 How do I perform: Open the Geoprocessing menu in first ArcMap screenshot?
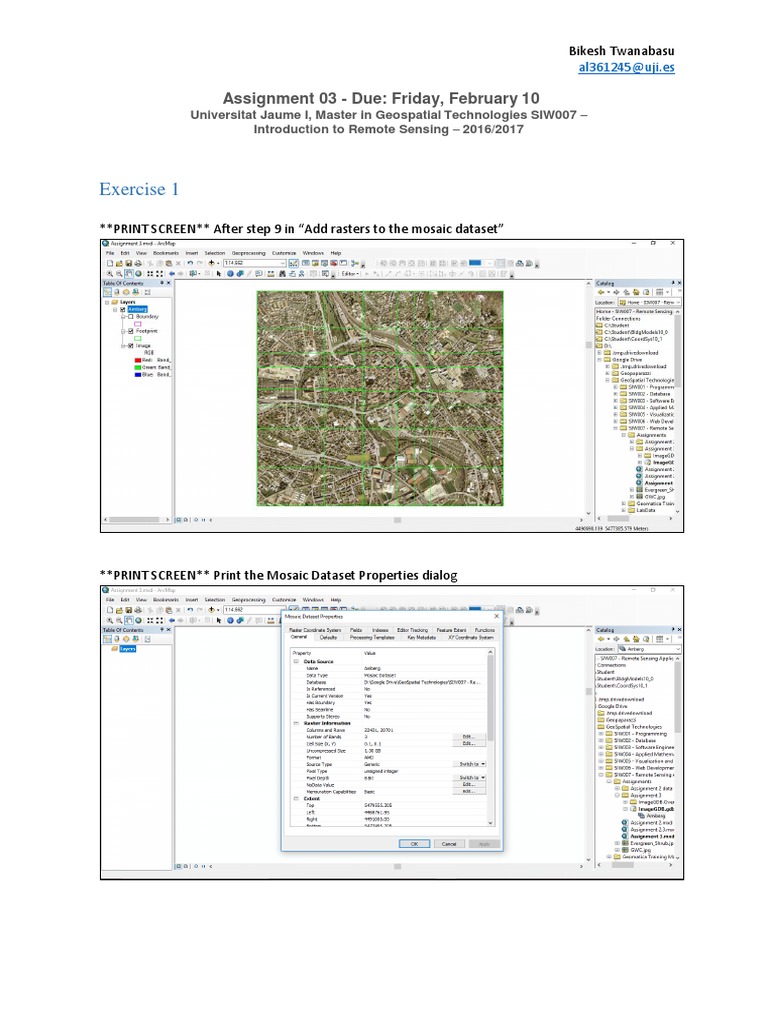coord(249,253)
